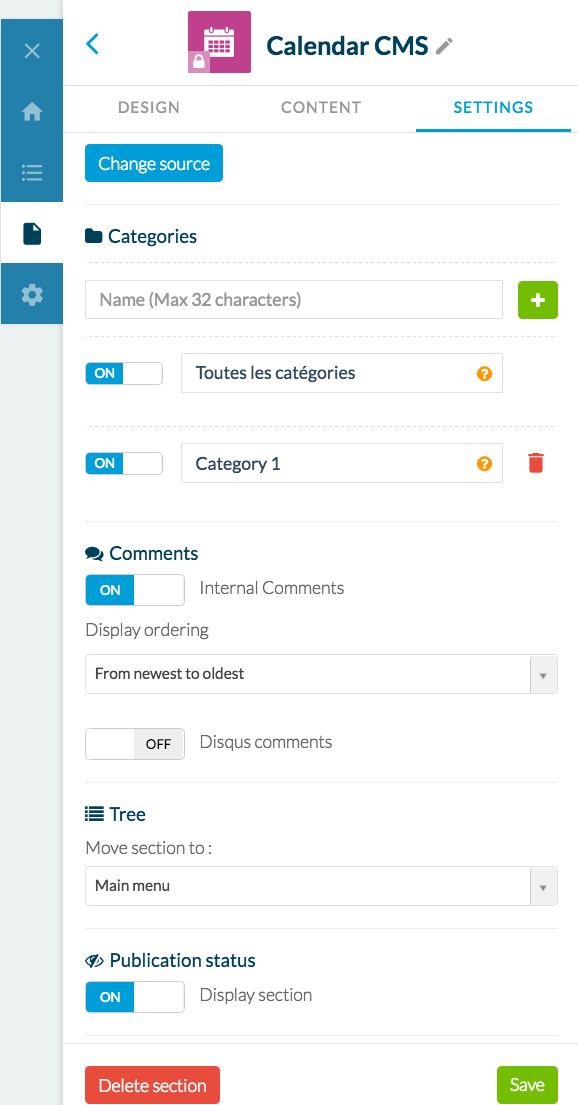Click the Change source button

[x=154, y=163]
